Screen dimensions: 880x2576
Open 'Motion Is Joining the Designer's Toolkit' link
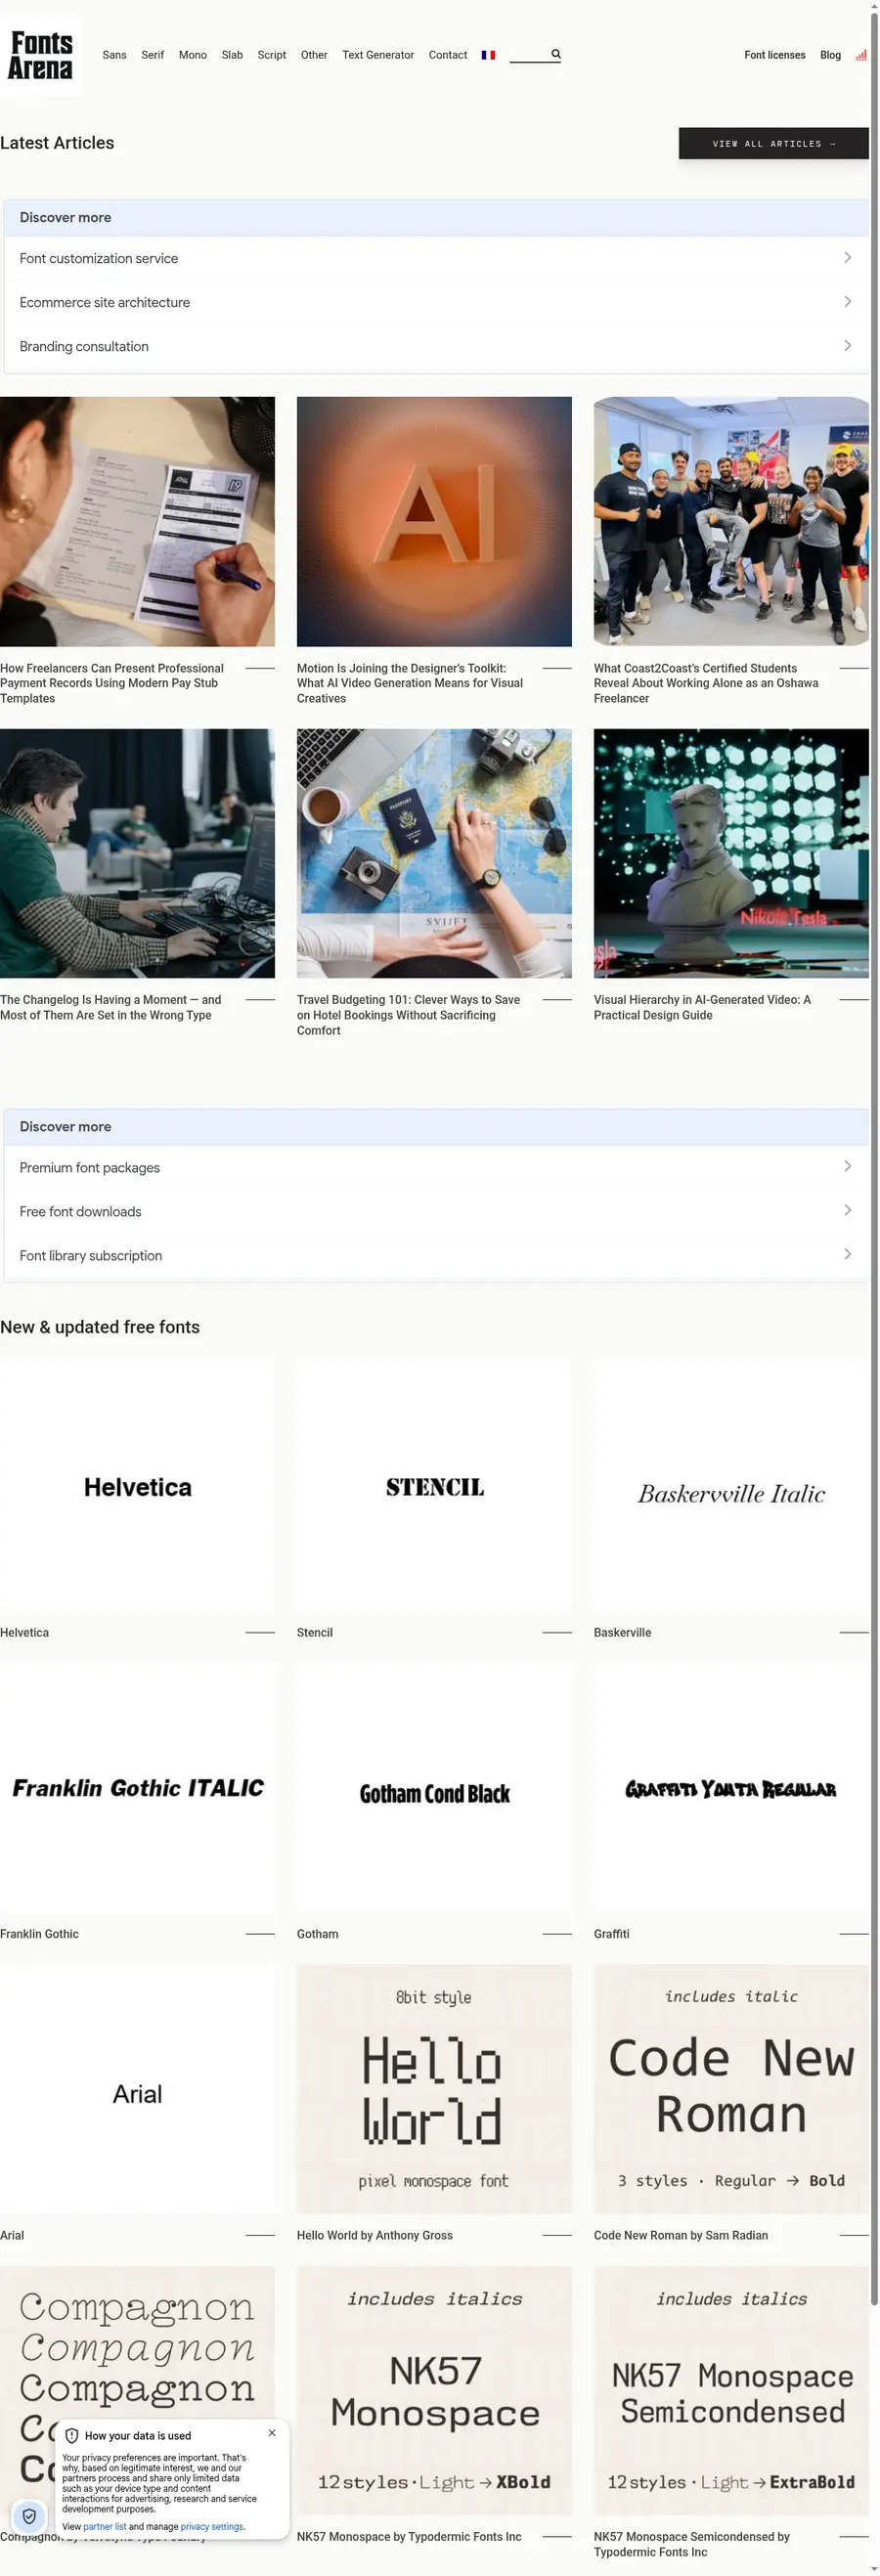410,683
